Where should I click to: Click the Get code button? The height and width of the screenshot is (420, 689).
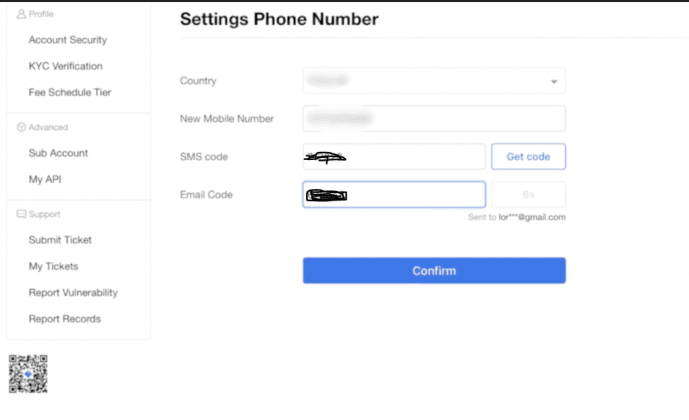click(528, 156)
